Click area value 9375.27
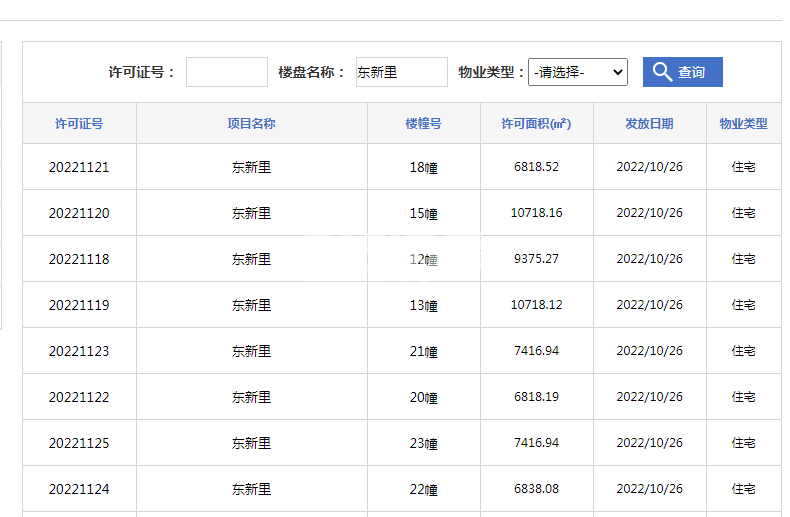This screenshot has height=517, width=790. pos(536,258)
